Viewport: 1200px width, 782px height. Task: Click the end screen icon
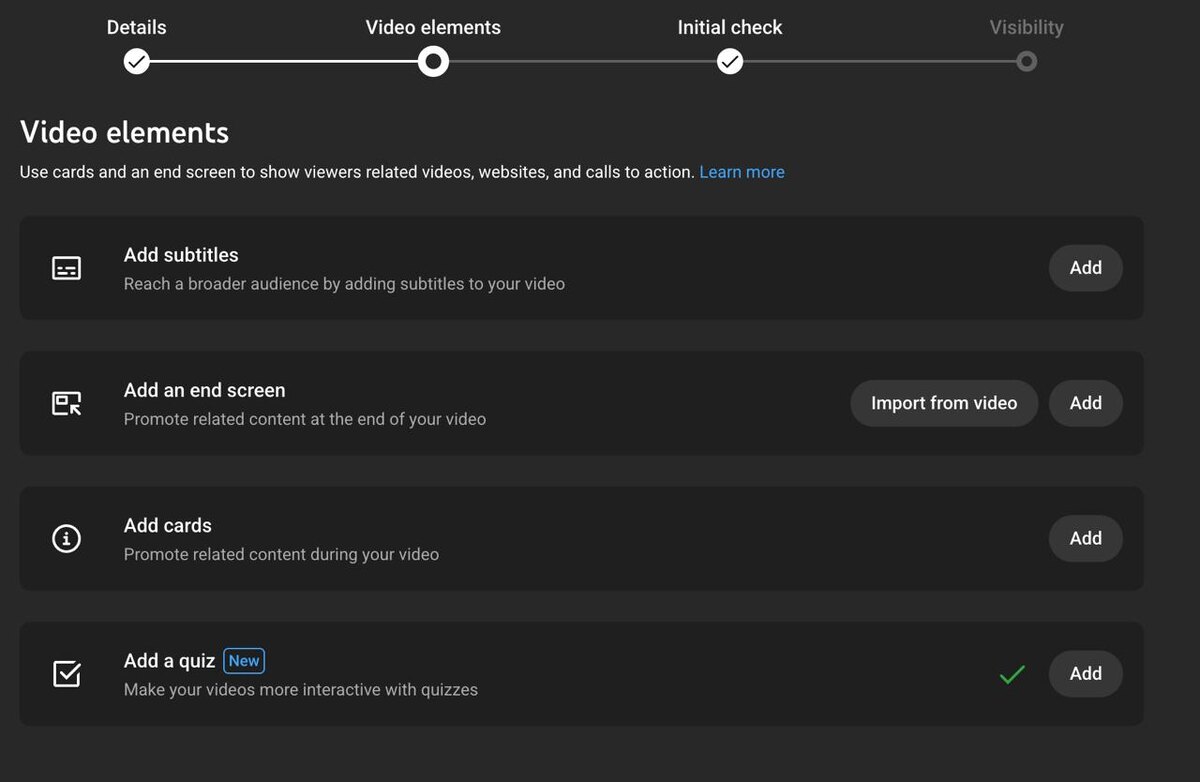point(66,403)
